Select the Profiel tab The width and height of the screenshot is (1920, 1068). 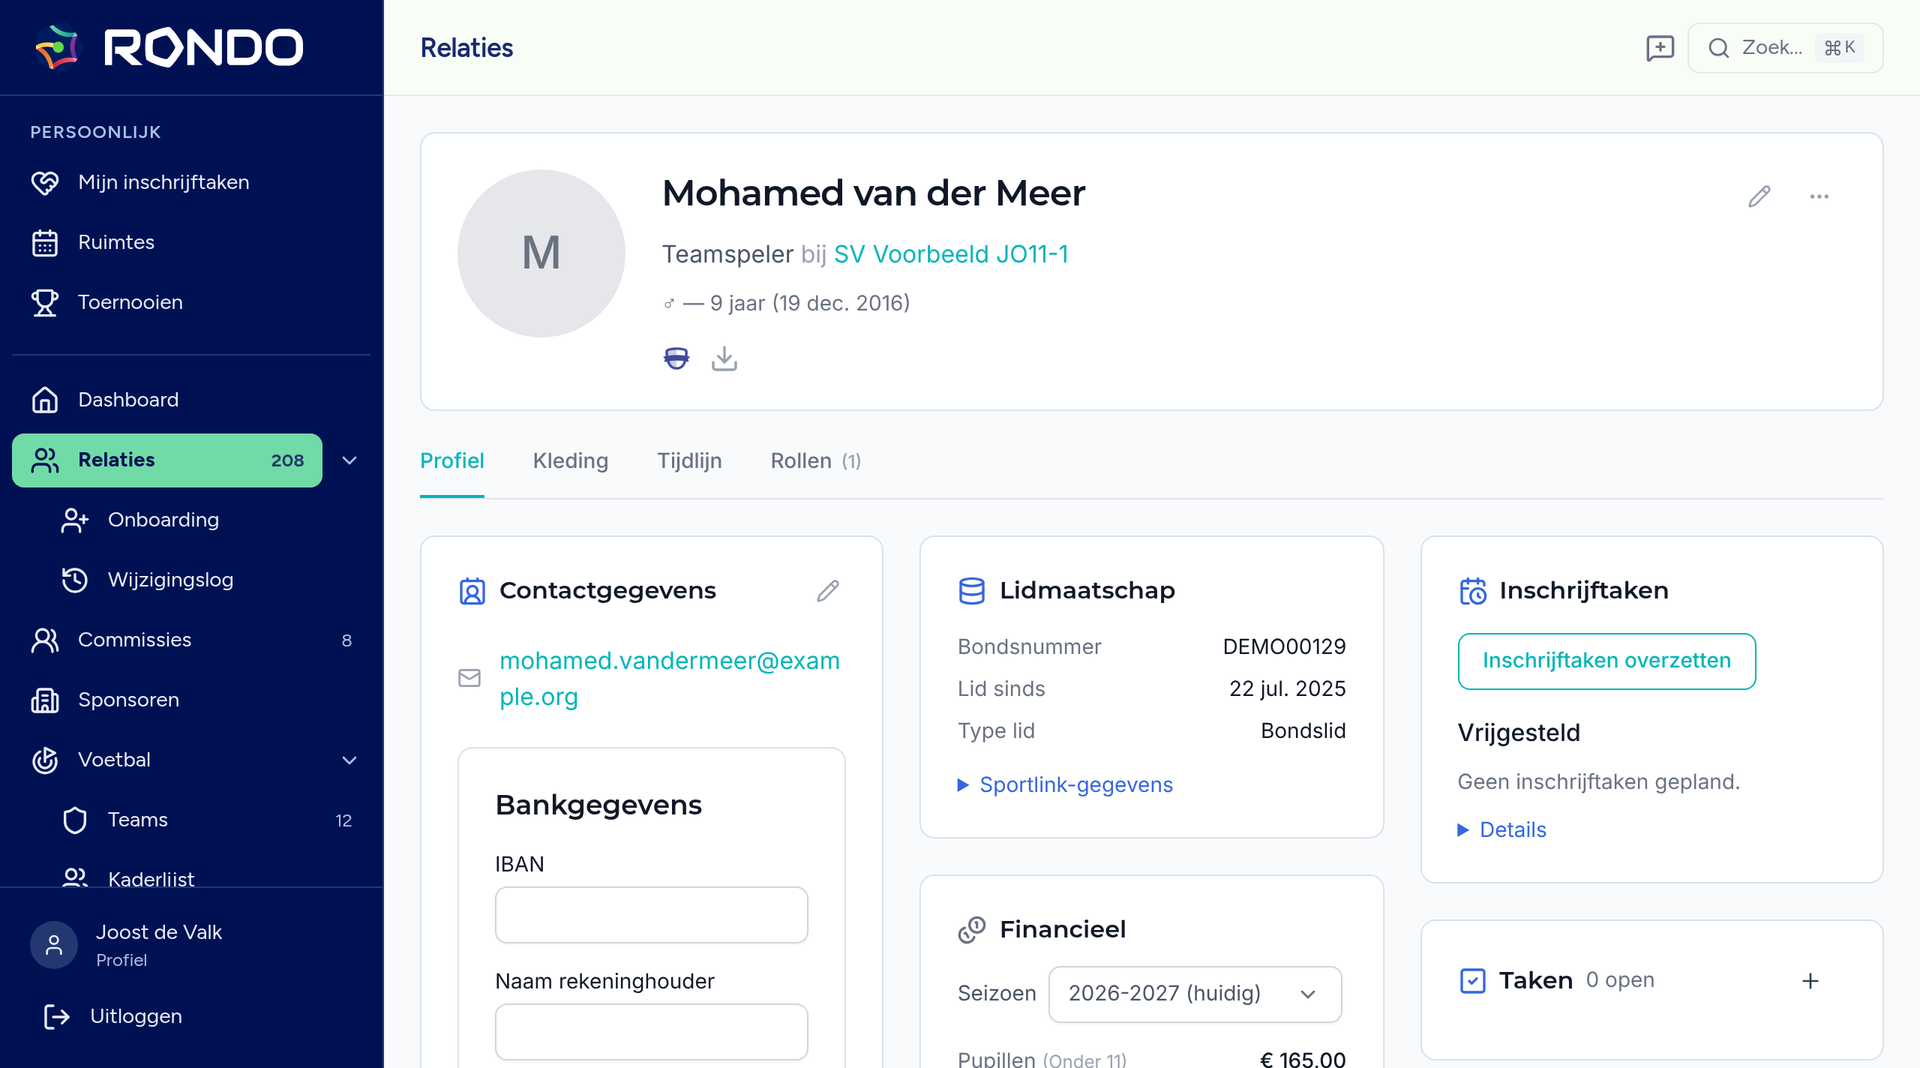452,461
